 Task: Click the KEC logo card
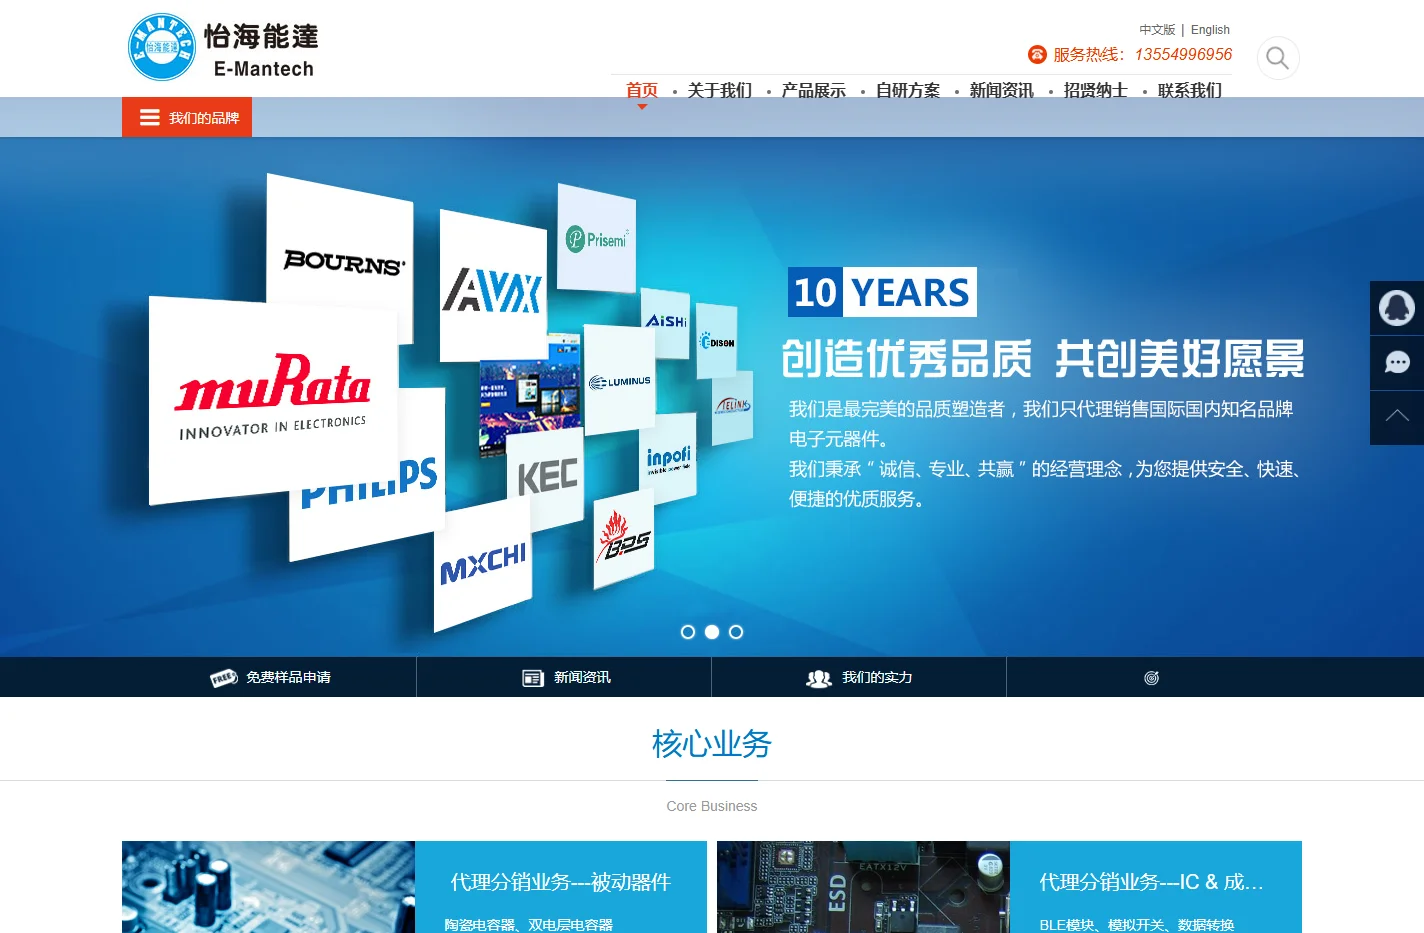(546, 477)
